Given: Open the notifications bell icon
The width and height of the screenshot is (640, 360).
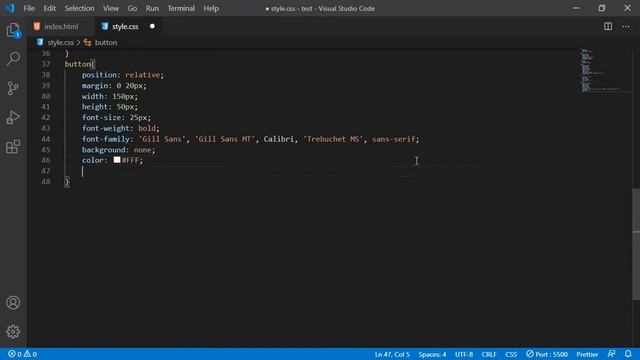Looking at the screenshot, I should (x=628, y=354).
